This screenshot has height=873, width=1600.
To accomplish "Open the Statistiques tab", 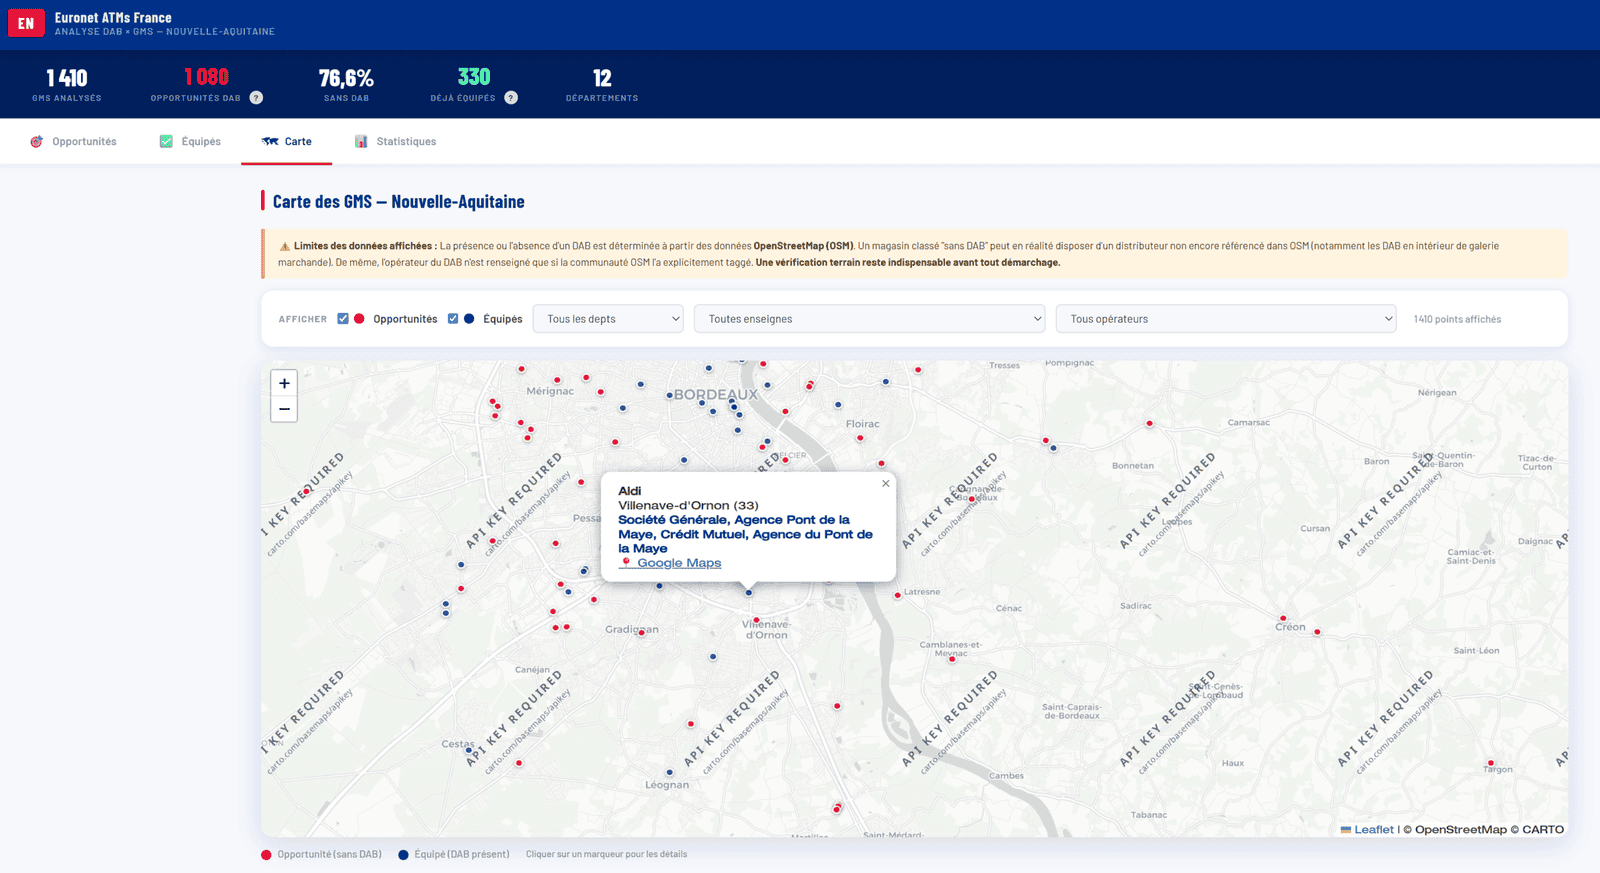I will point(395,142).
